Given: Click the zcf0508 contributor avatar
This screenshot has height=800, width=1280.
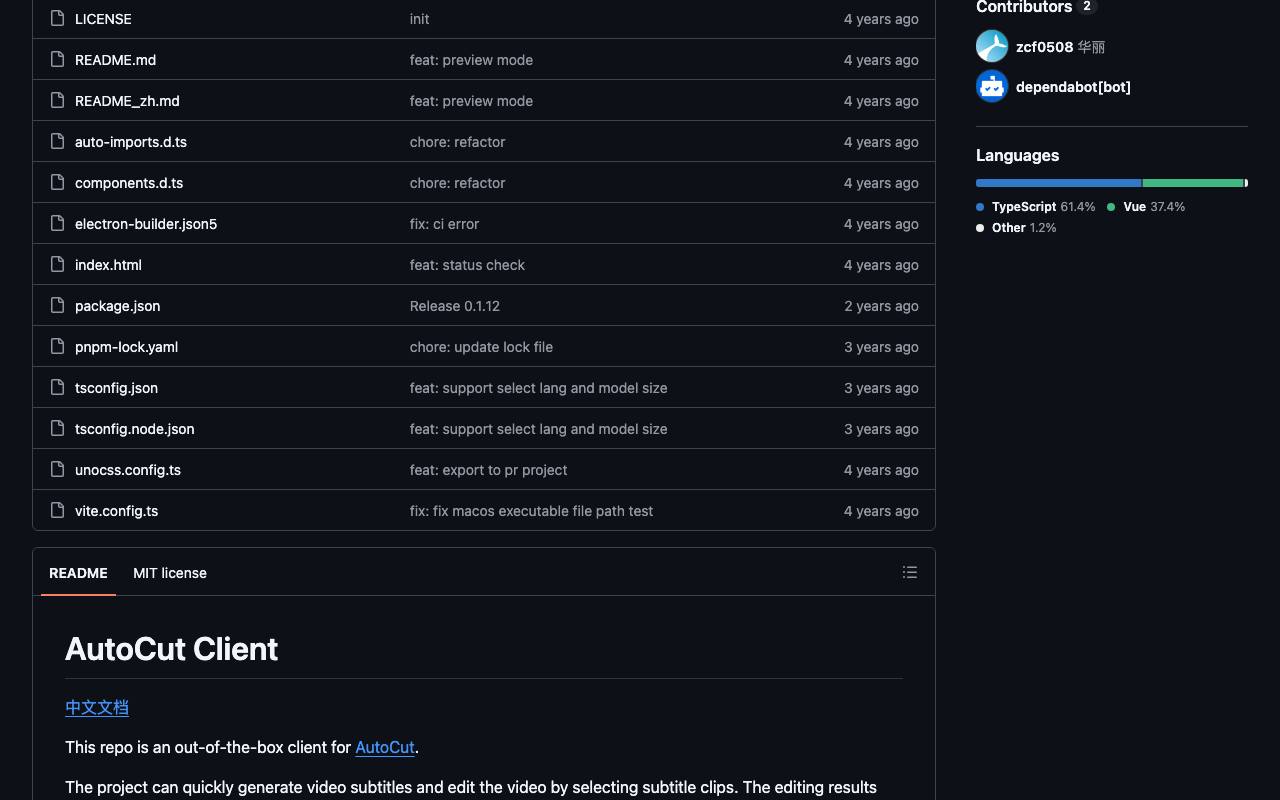Looking at the screenshot, I should [x=992, y=46].
